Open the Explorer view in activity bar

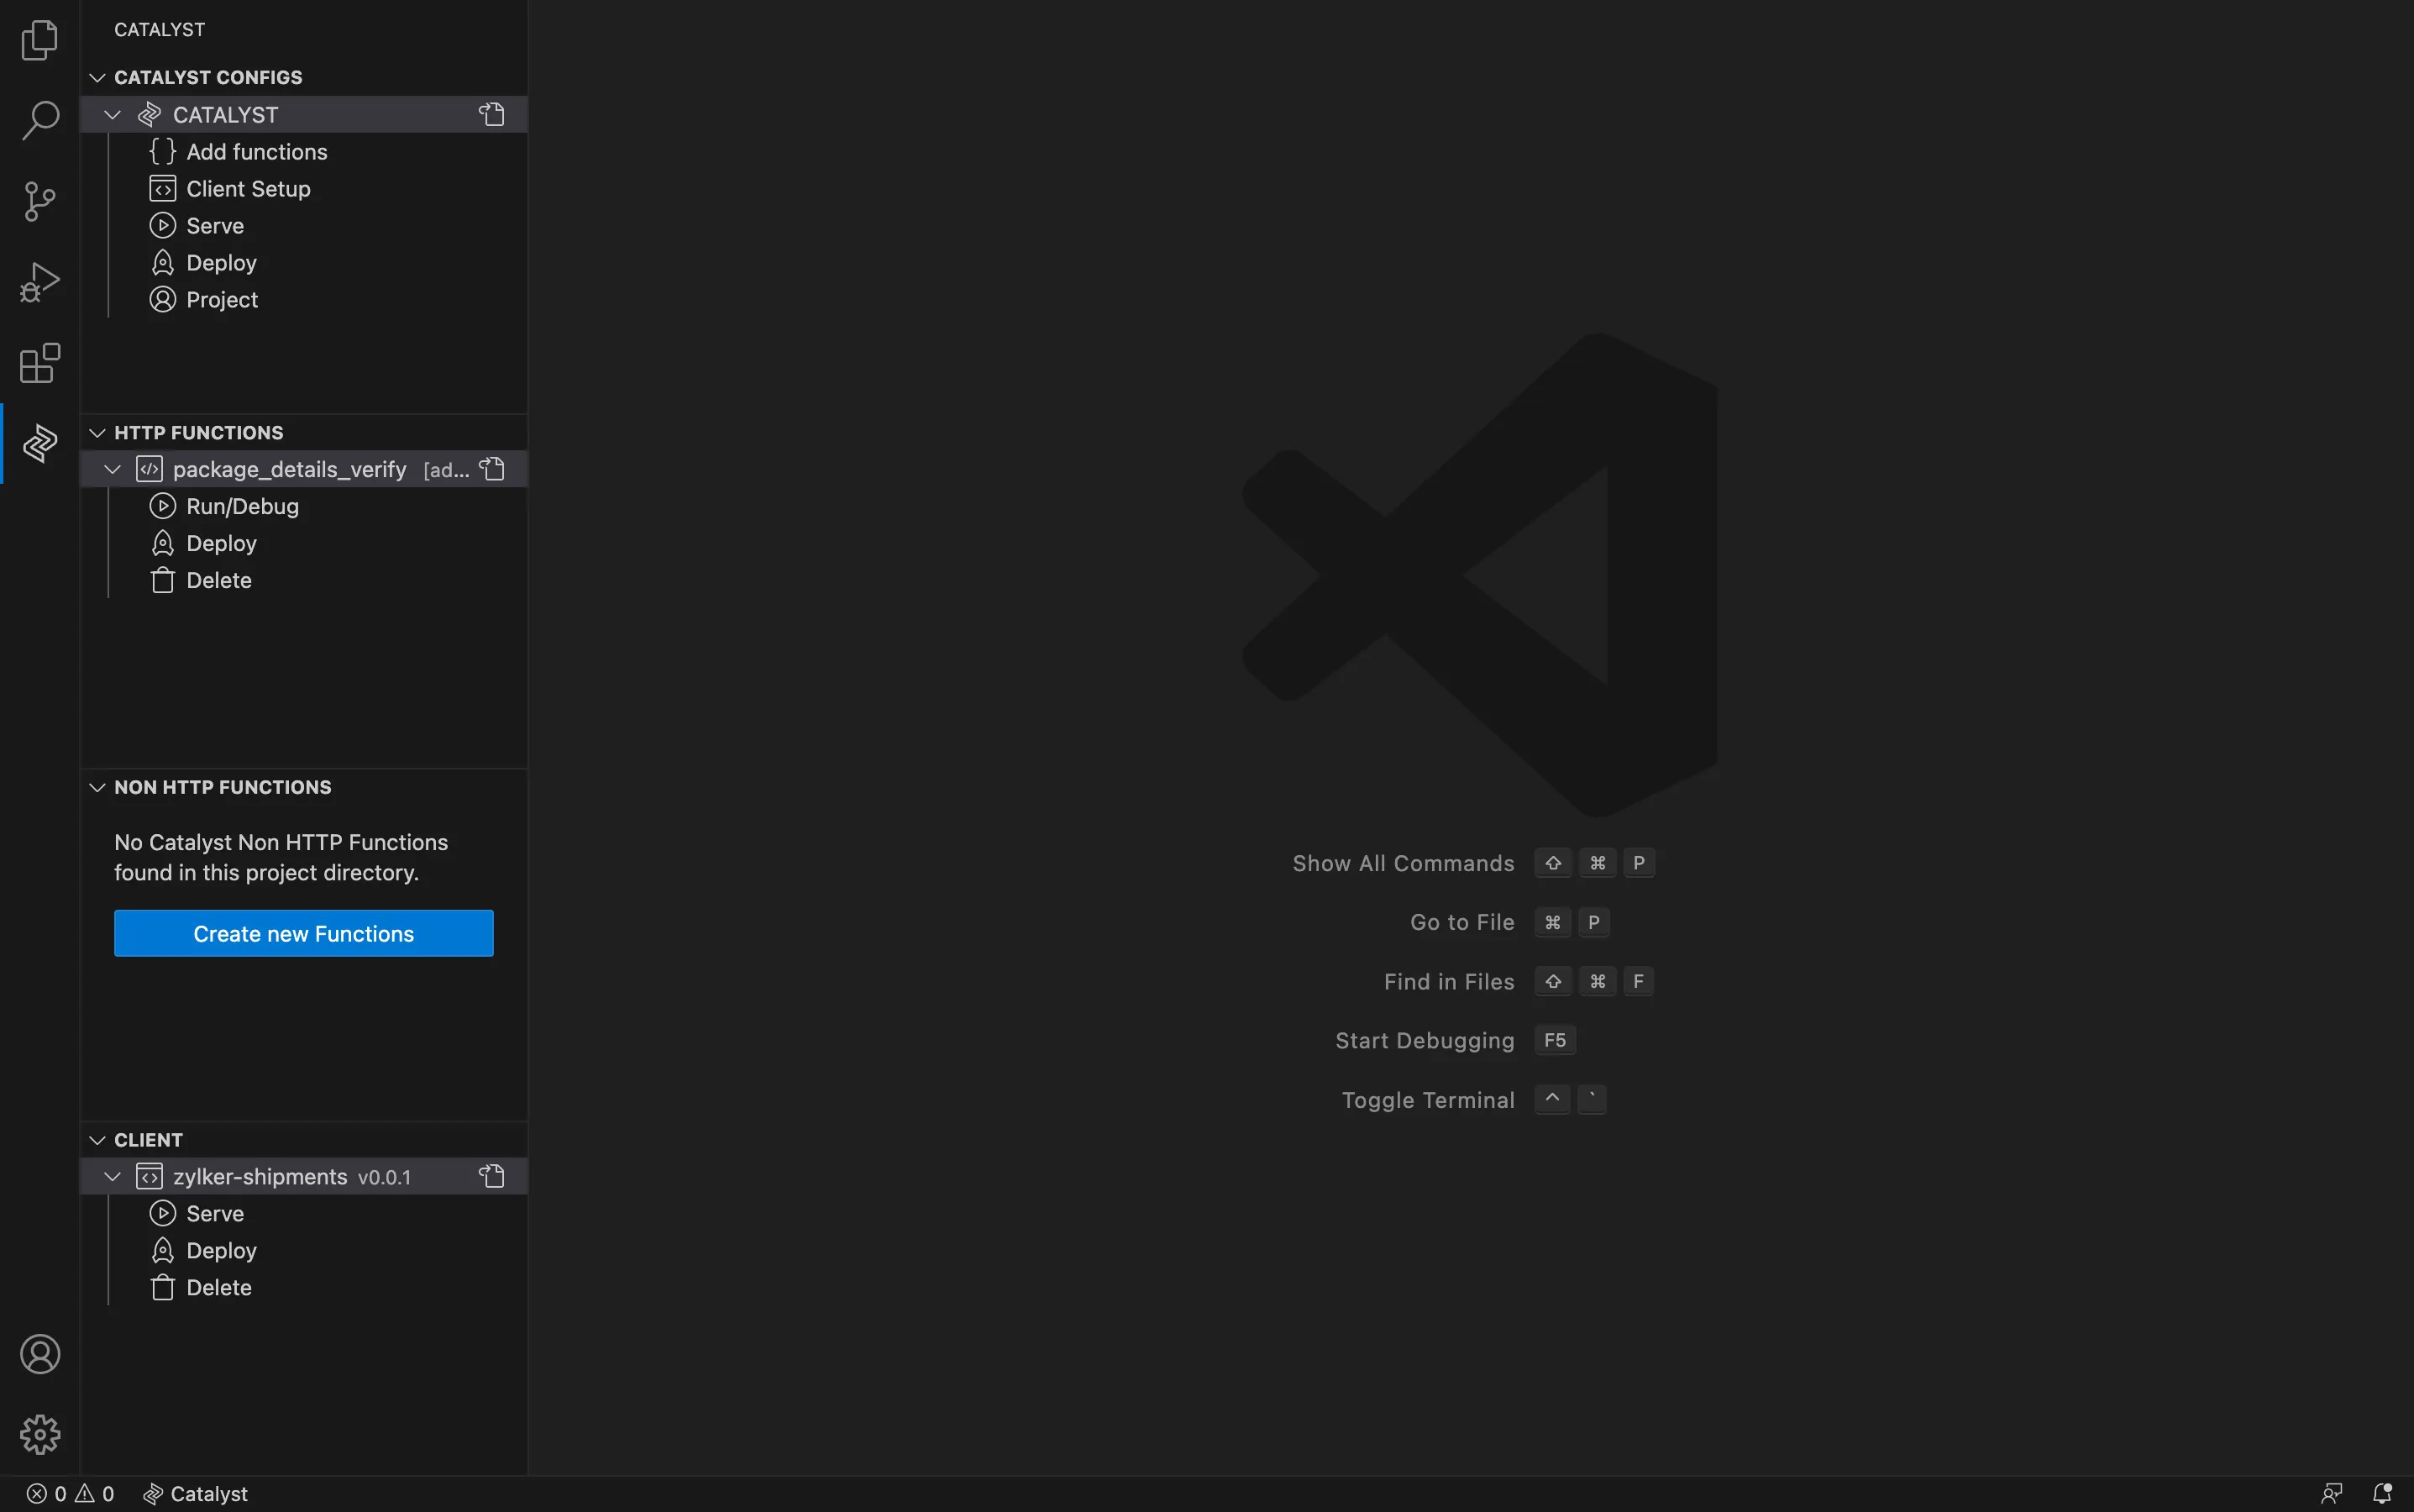coord(40,40)
